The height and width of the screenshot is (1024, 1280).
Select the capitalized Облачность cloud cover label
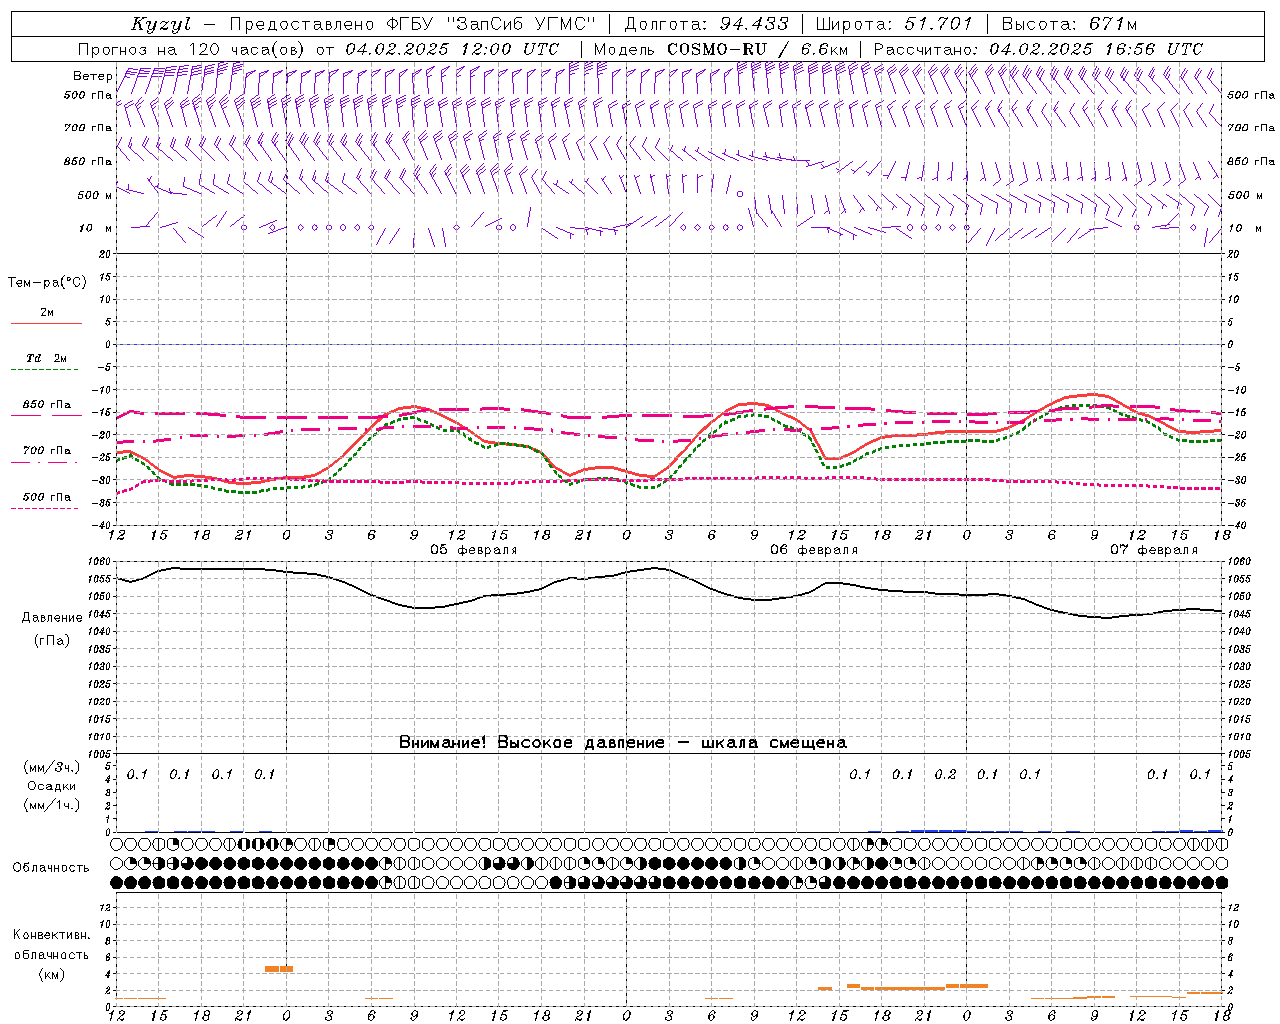[x=51, y=868]
